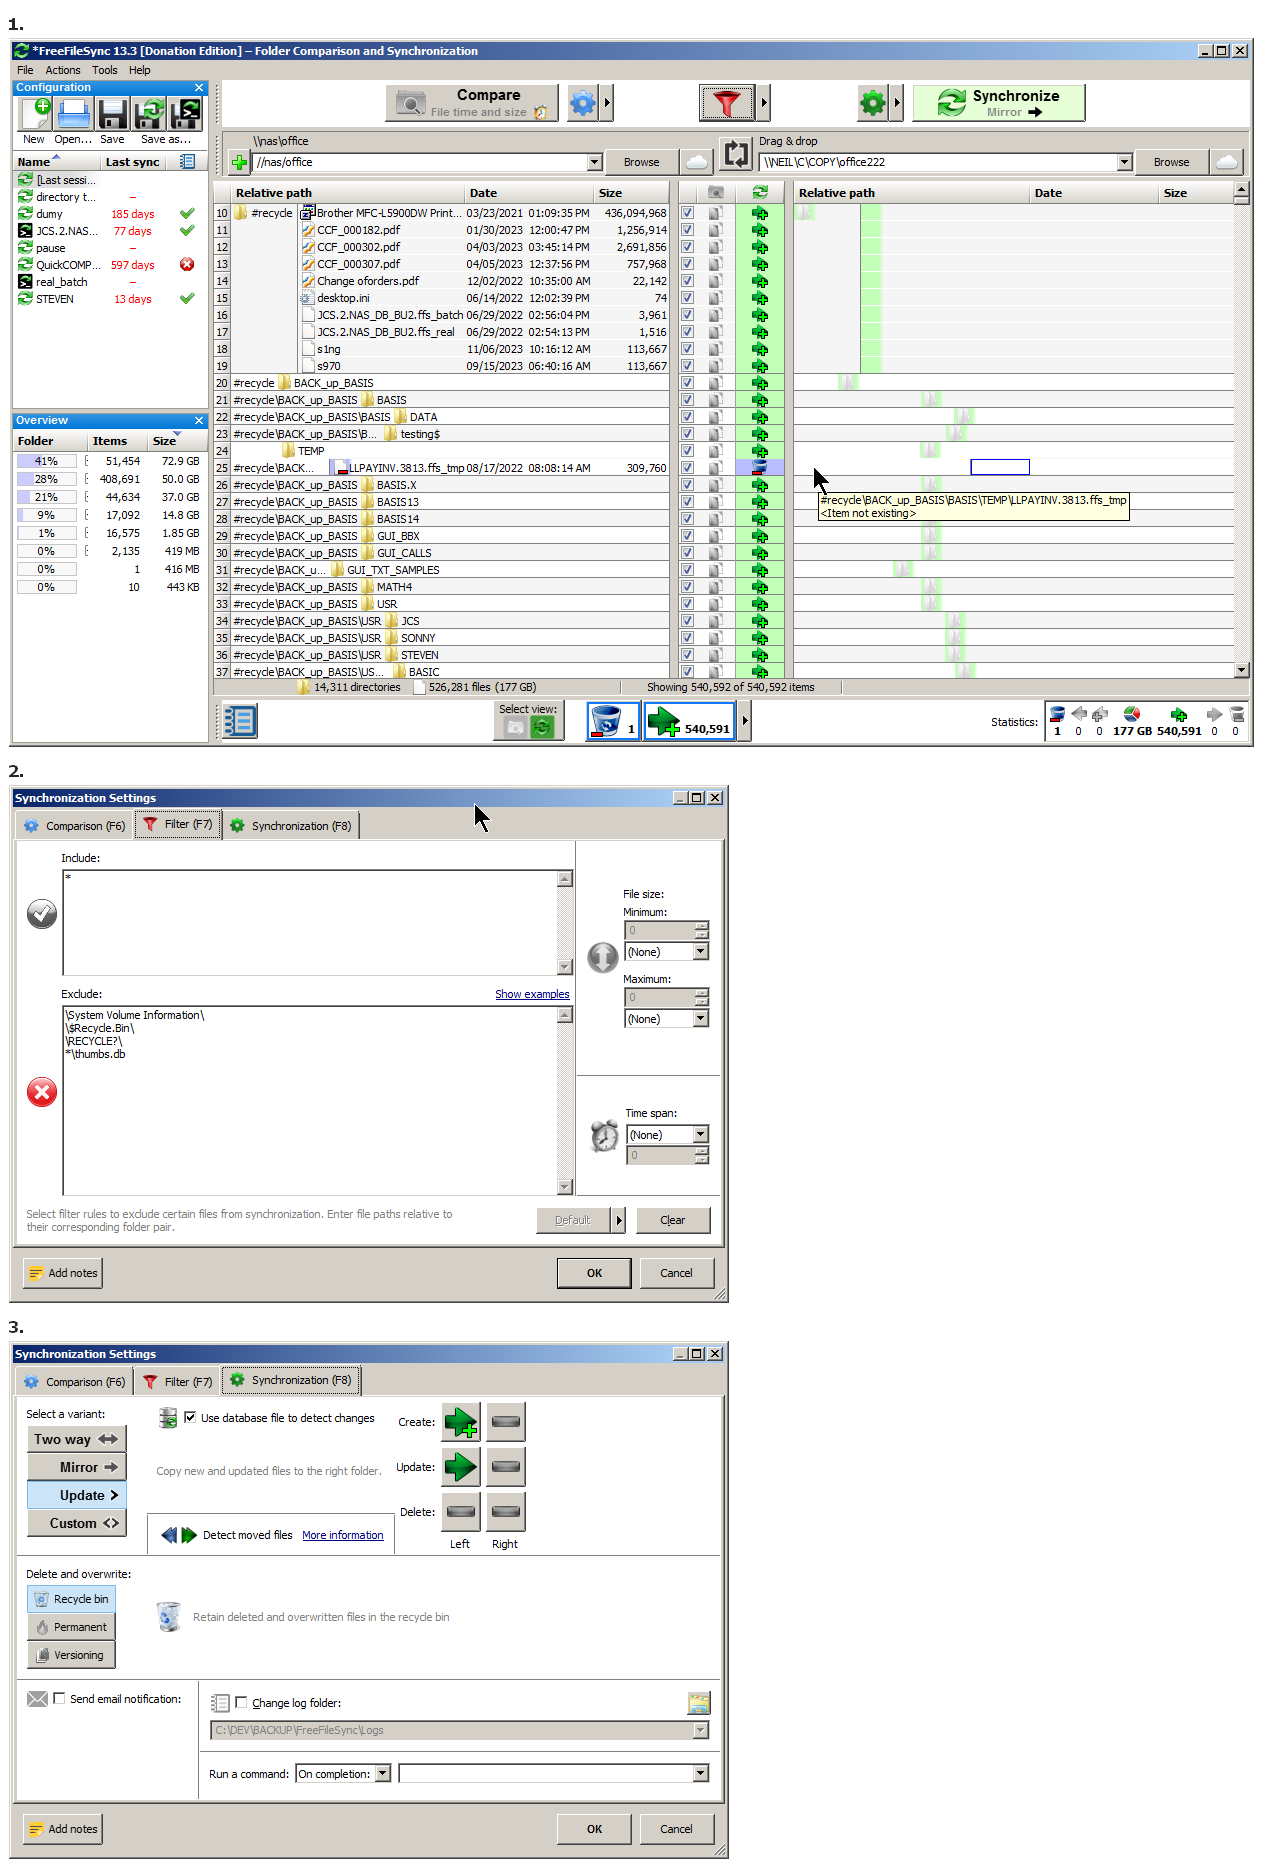Image resolution: width=1263 pixels, height=1868 pixels.
Task: Open a configuration with the Open icon
Action: pyautogui.click(x=73, y=113)
